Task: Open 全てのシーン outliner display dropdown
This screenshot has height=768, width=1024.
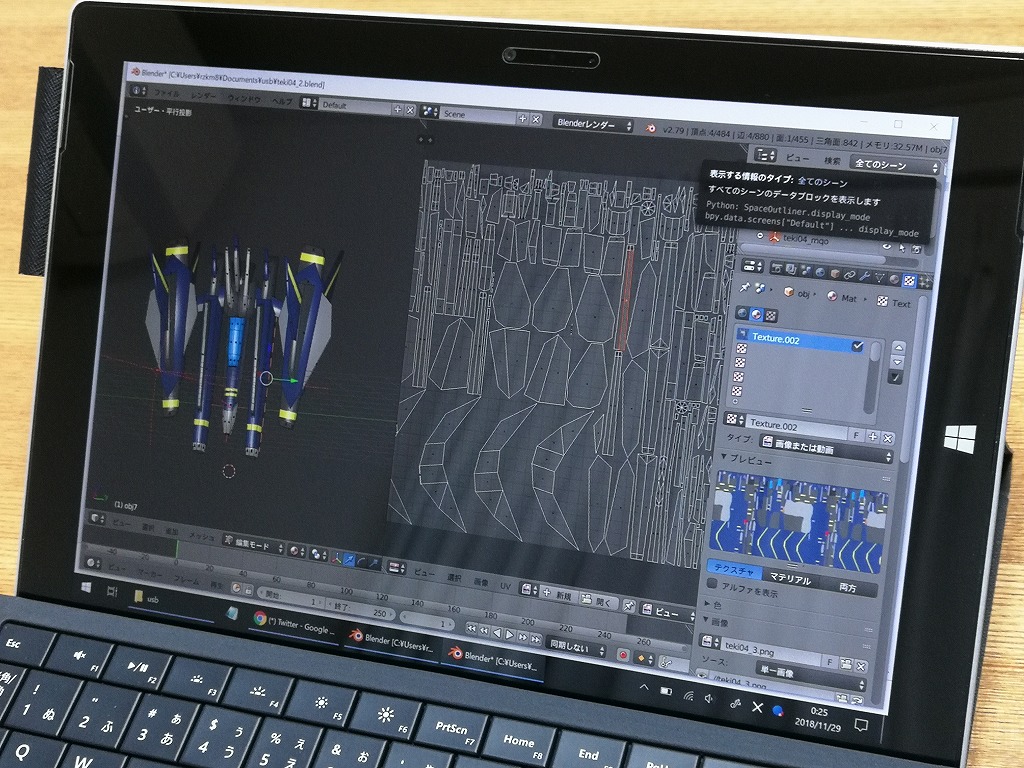Action: 895,165
